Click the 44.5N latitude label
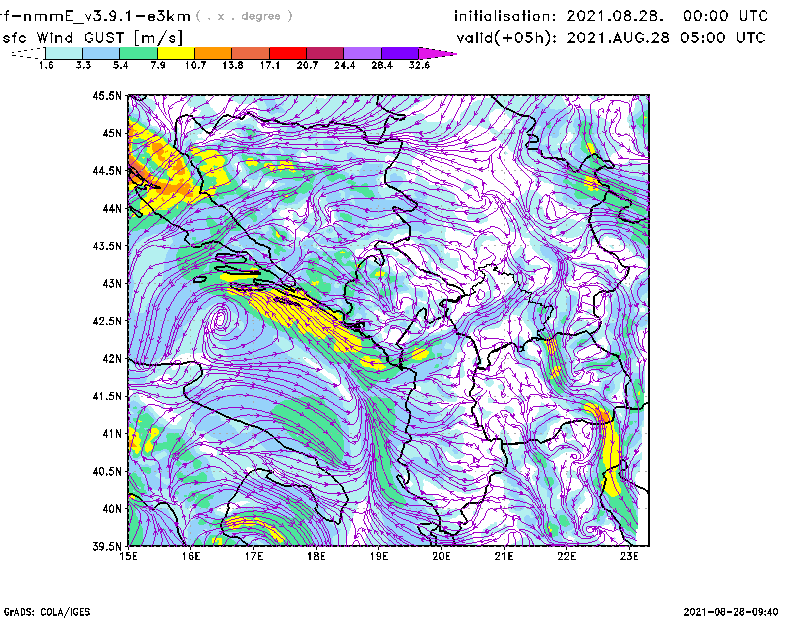 click(x=107, y=170)
